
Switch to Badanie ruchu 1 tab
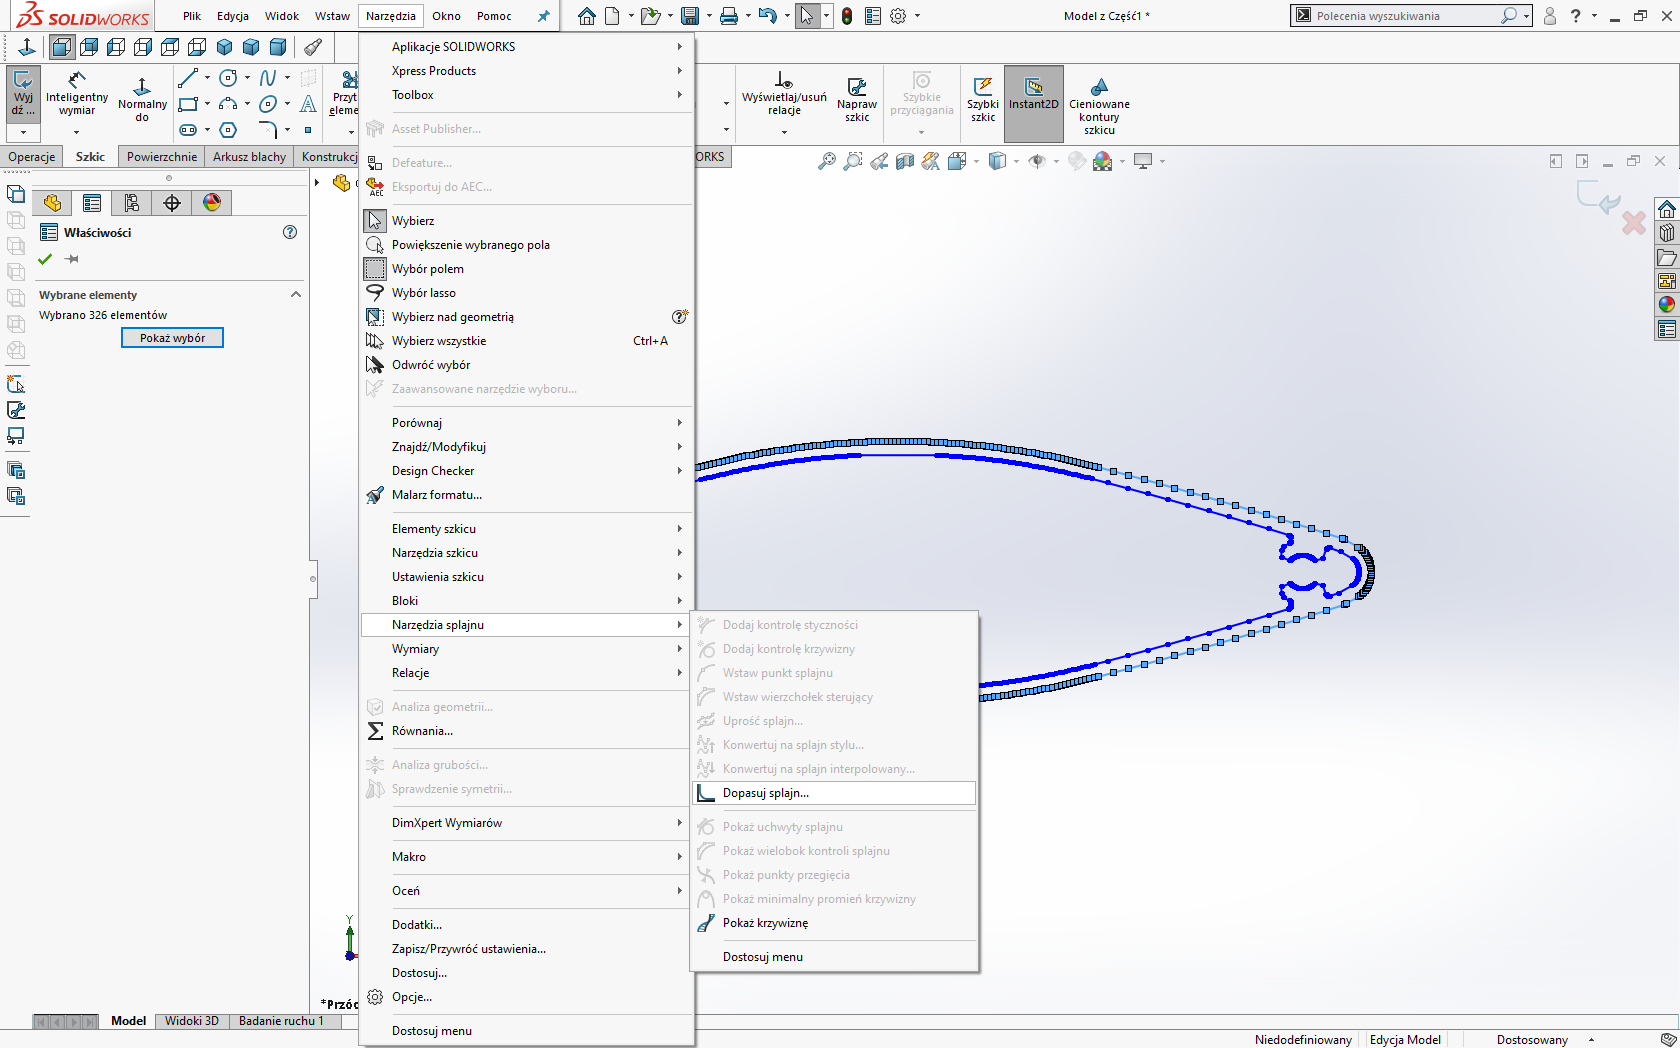pyautogui.click(x=281, y=1021)
